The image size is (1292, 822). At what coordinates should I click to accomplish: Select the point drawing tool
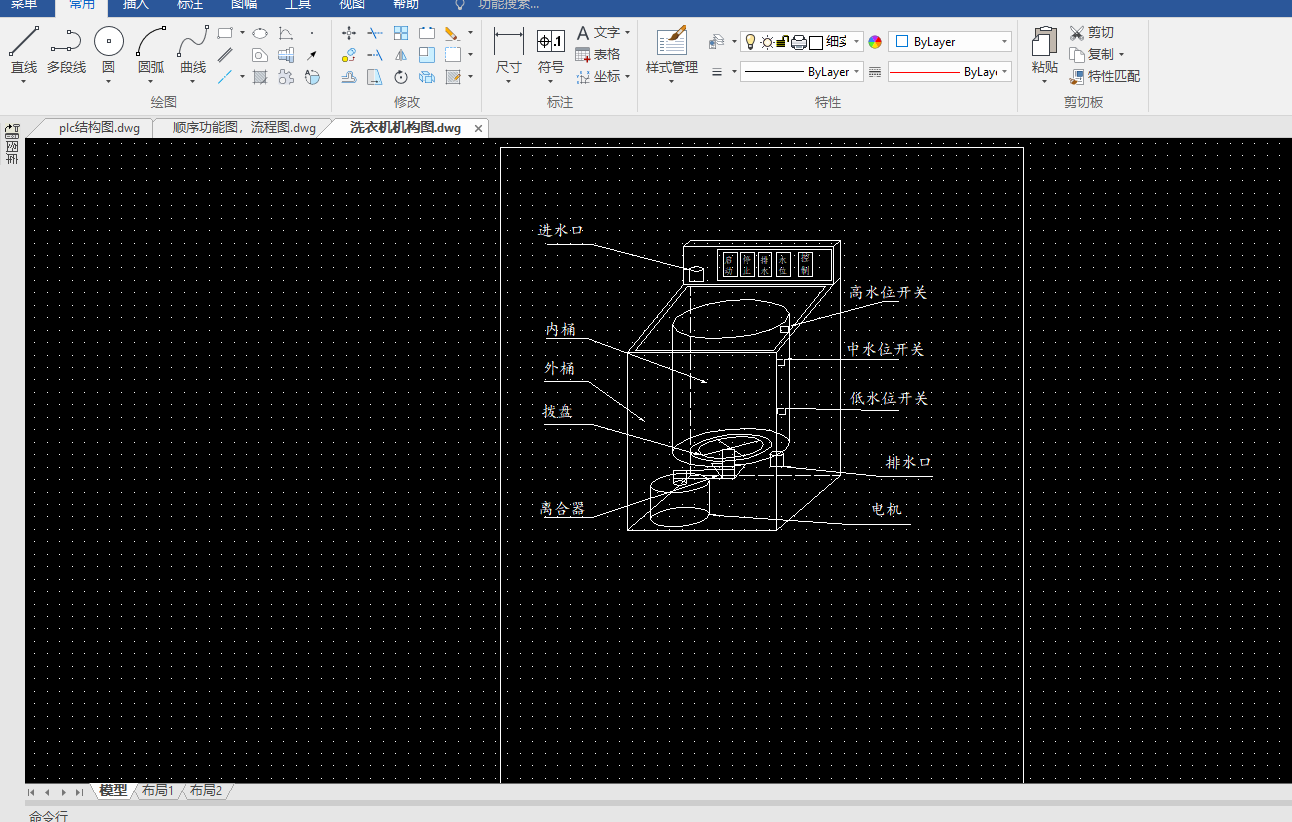click(312, 33)
